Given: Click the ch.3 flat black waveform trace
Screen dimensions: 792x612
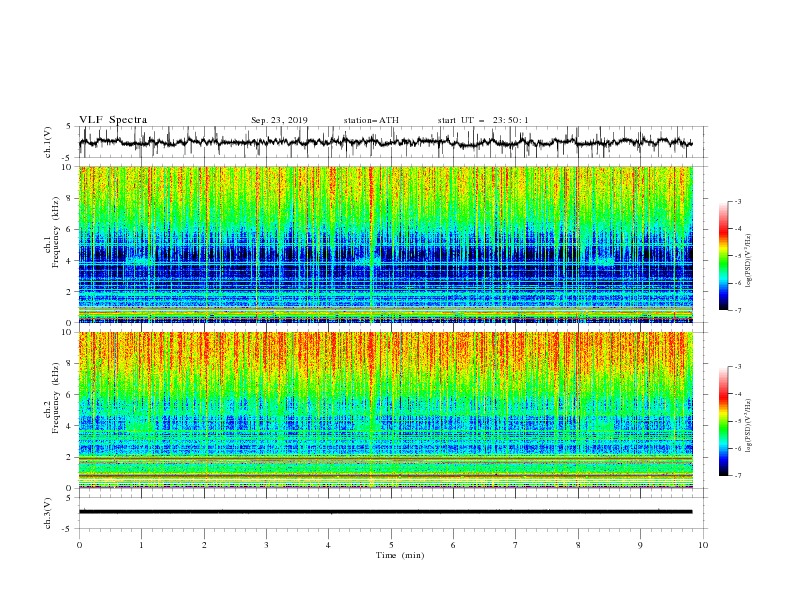Looking at the screenshot, I should [x=386, y=512].
